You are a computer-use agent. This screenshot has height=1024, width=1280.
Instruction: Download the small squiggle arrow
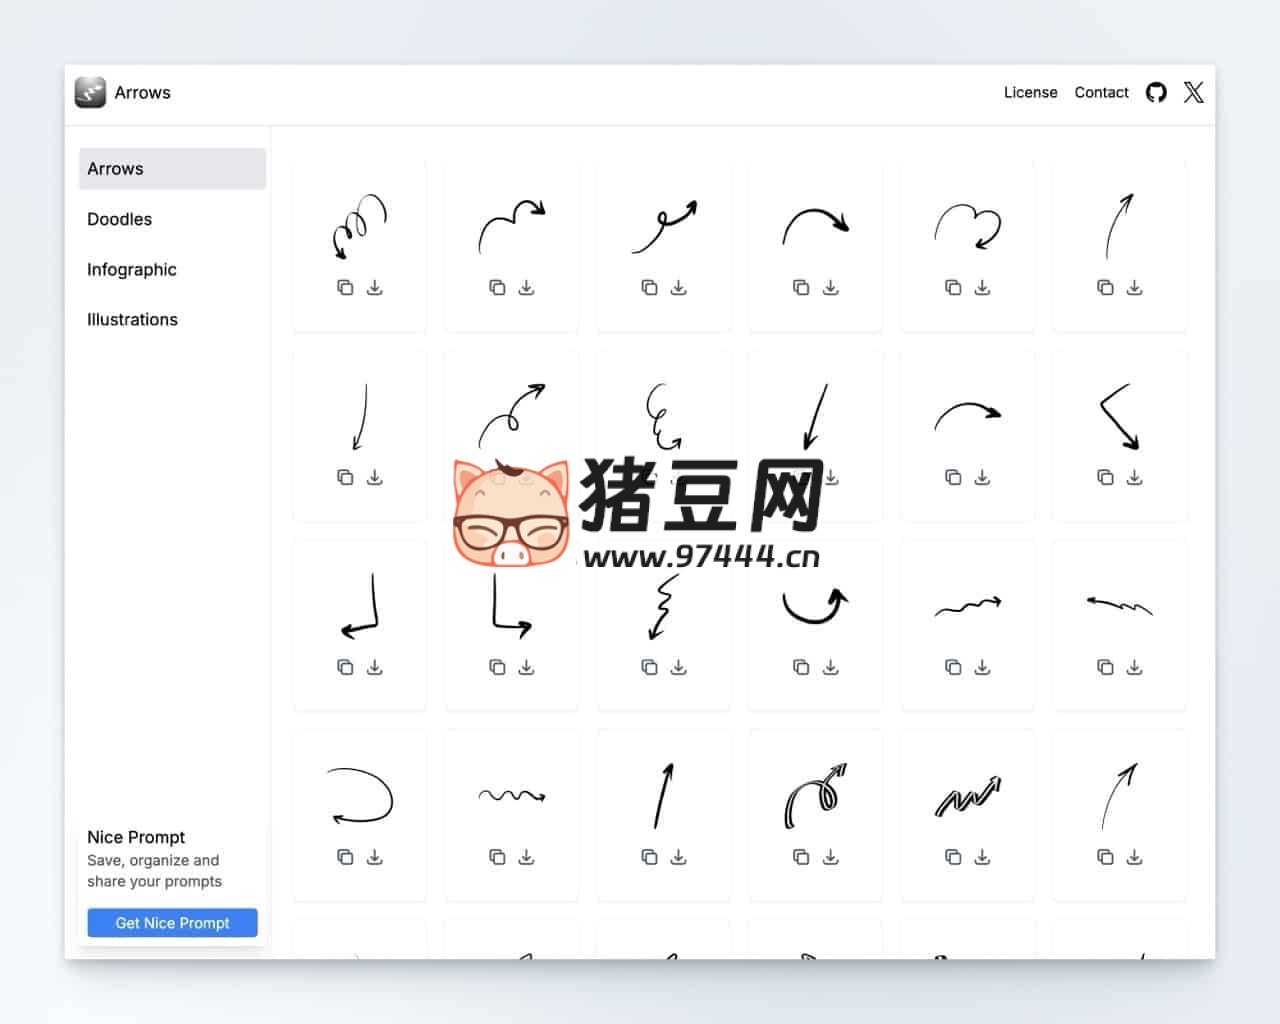[x=527, y=857]
